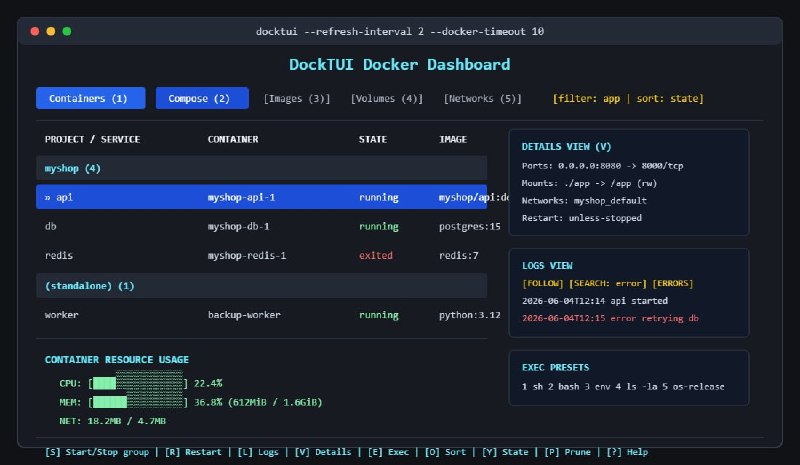The image size is (800, 465).
Task: Click the PROJECT / SERVICE column header
Action: coord(92,139)
